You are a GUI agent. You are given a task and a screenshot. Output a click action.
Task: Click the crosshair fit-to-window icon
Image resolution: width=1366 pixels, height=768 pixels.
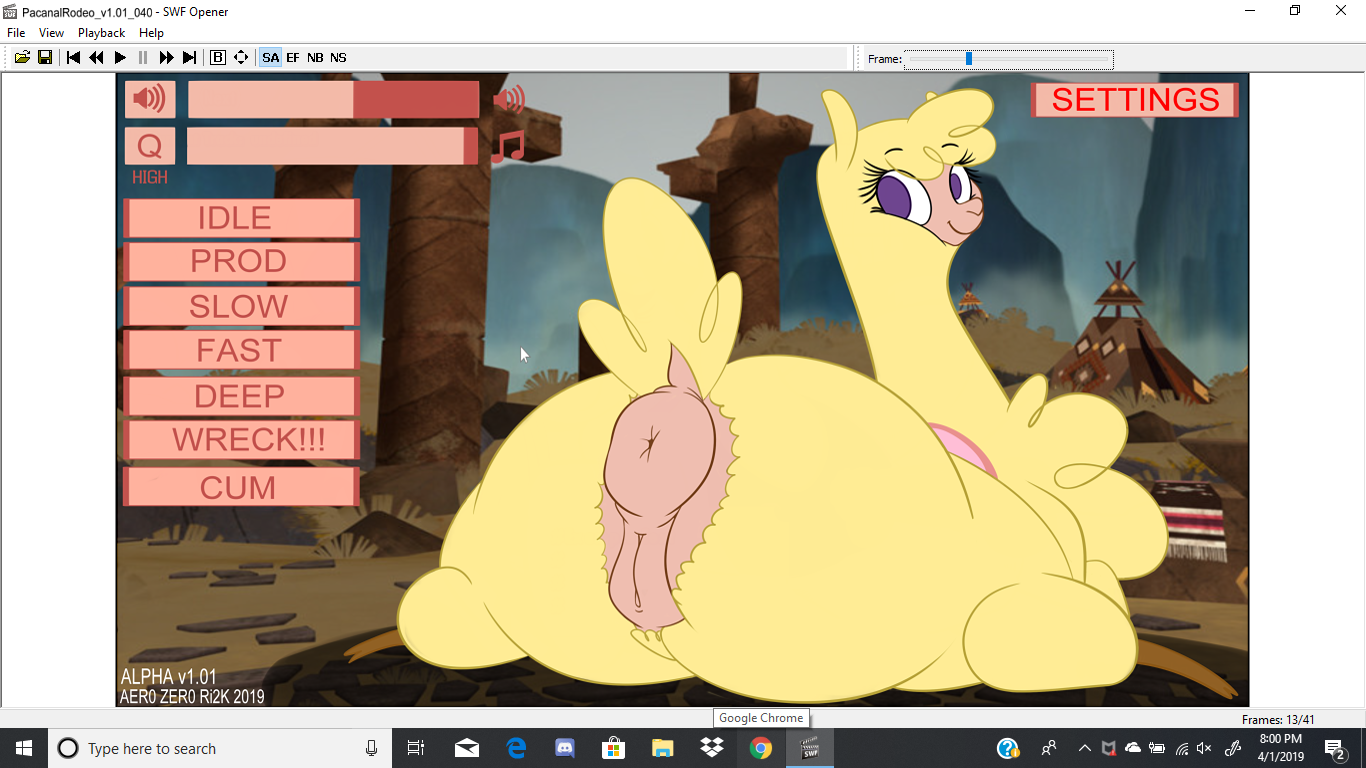[241, 58]
